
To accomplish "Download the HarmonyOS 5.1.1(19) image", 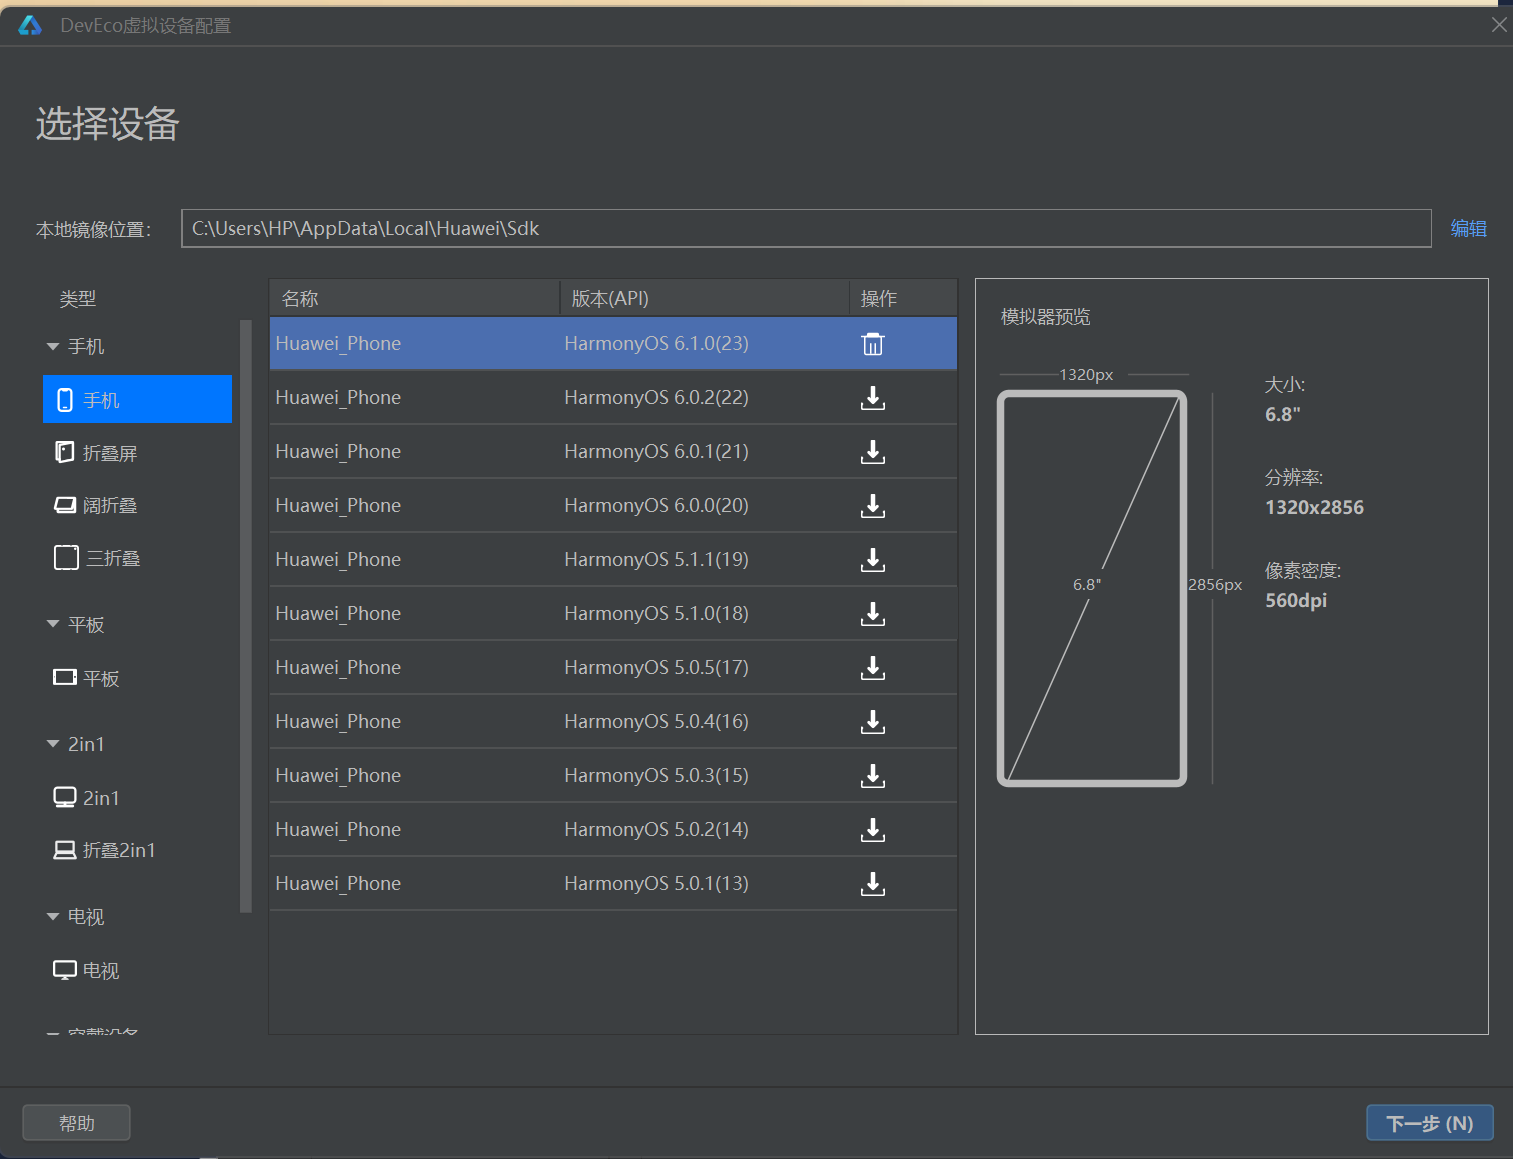I will click(x=873, y=560).
